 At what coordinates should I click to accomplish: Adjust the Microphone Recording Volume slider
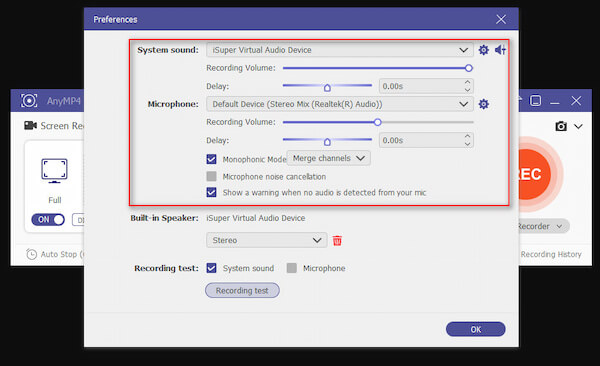pyautogui.click(x=378, y=122)
